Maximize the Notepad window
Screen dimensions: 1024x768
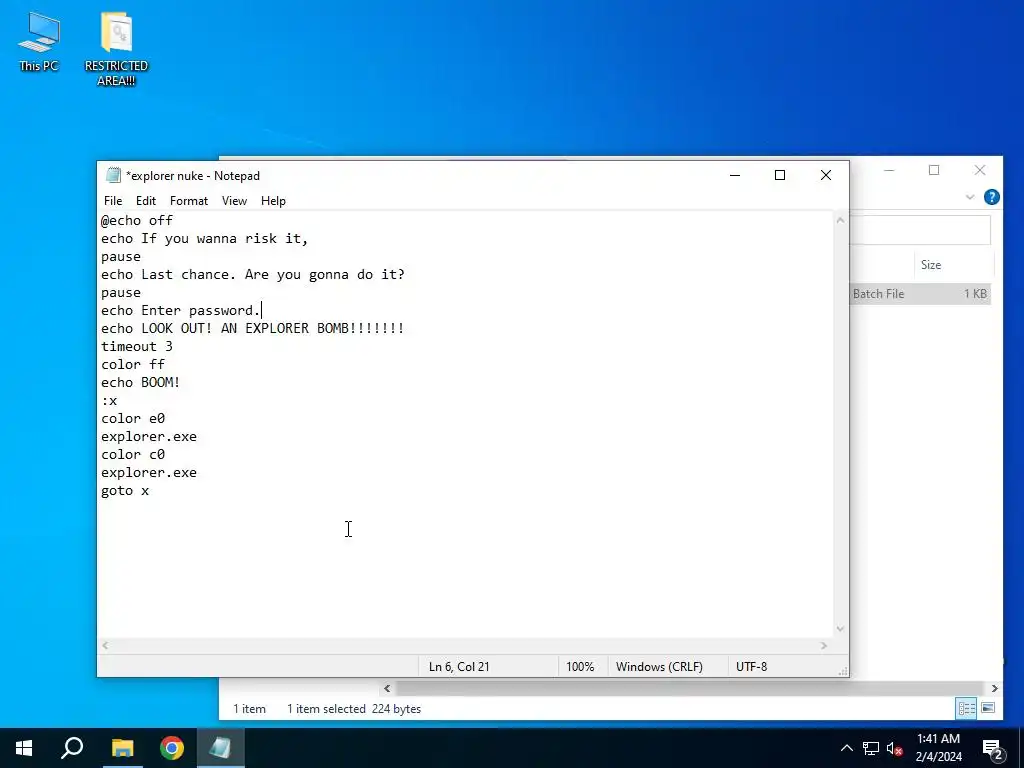click(780, 175)
